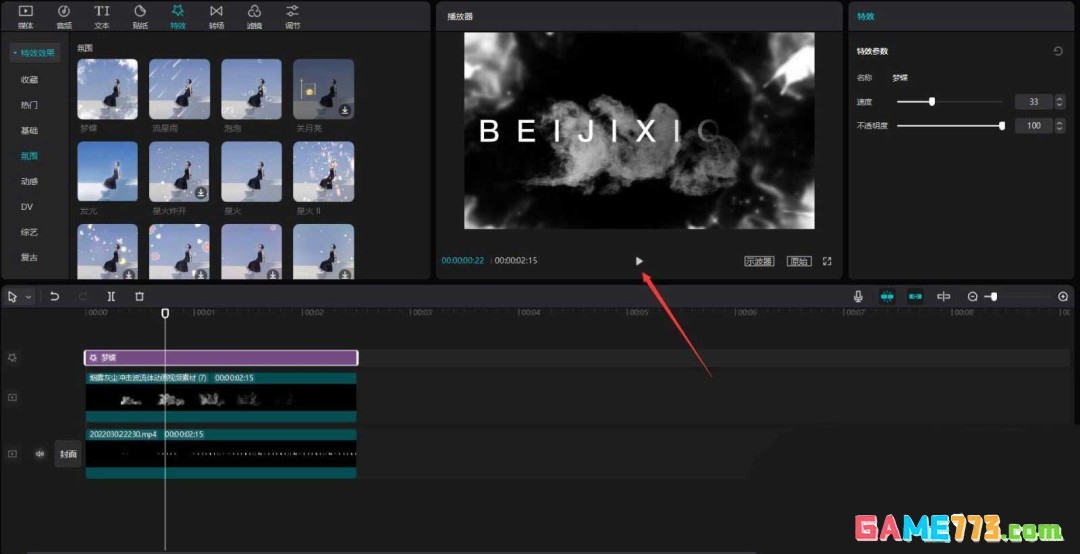The image size is (1080, 554).
Task: Enter fullscreen preview mode
Action: pos(827,261)
